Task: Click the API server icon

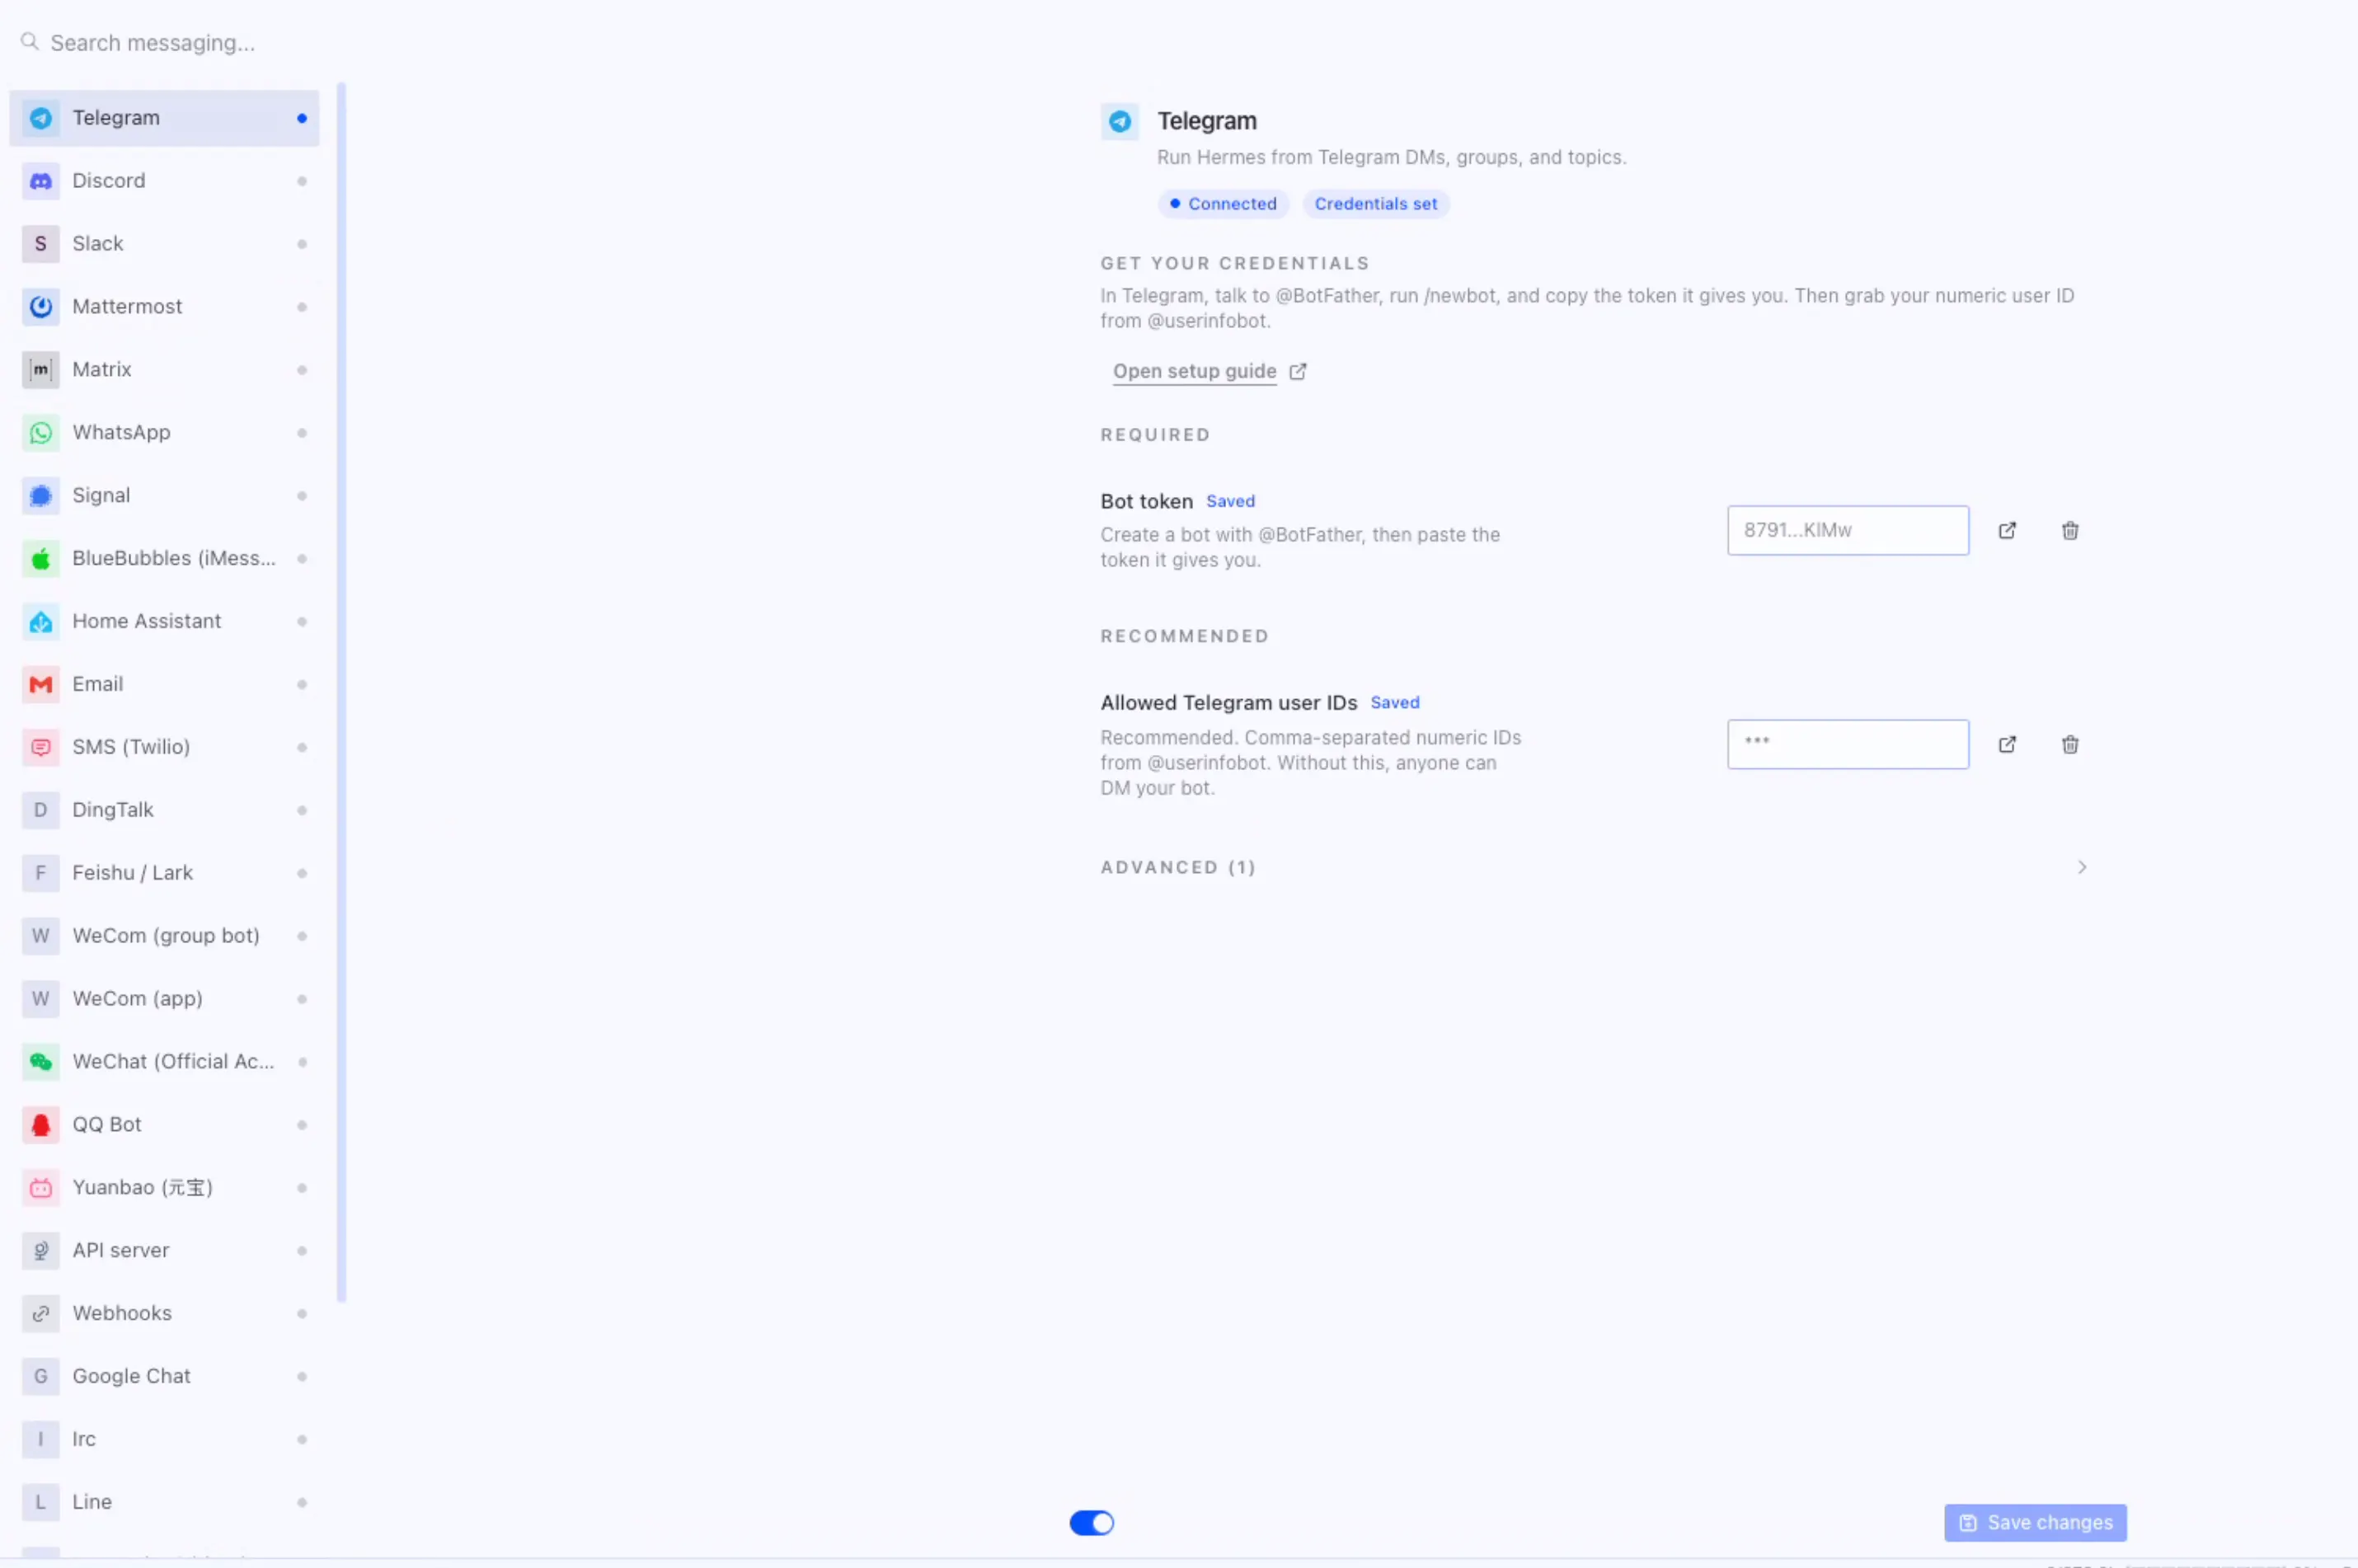Action: point(41,1251)
